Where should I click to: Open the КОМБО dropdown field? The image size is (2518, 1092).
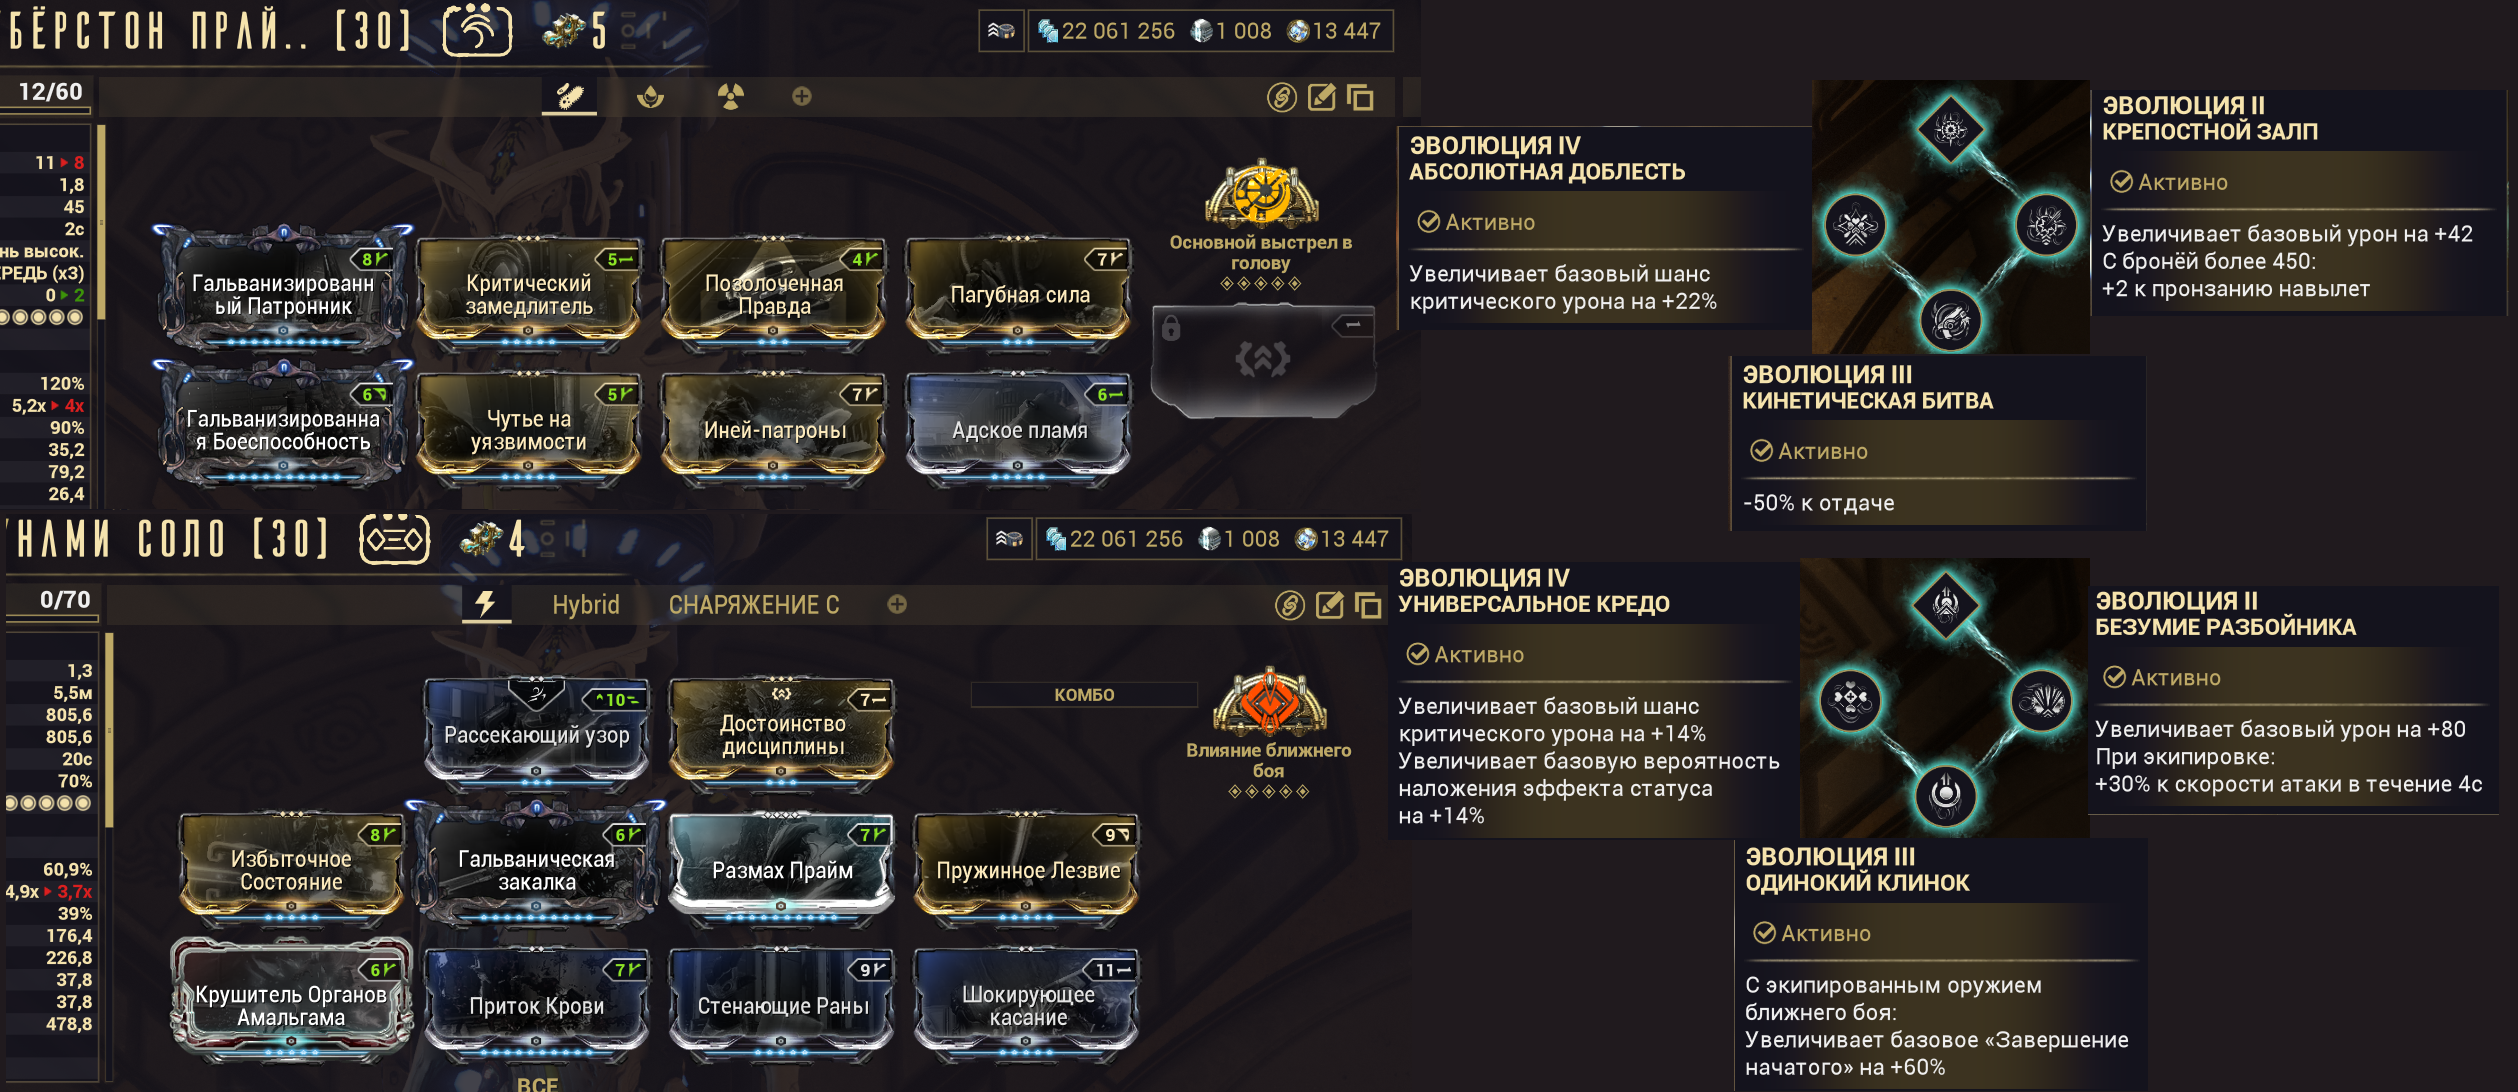1084,694
